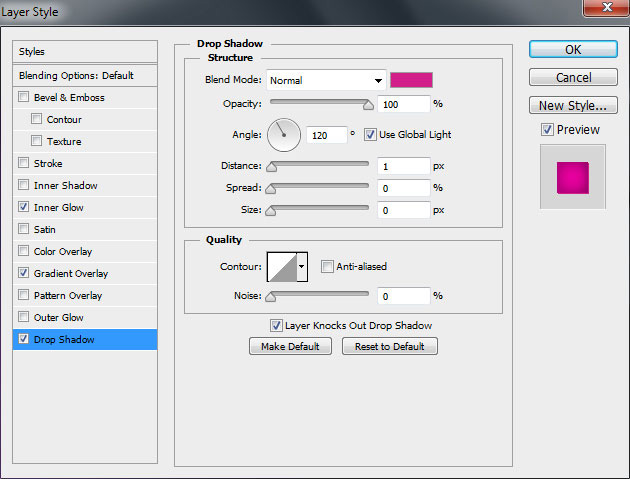The image size is (630, 479).
Task: Click the style preview thumbnail
Action: coord(572,175)
